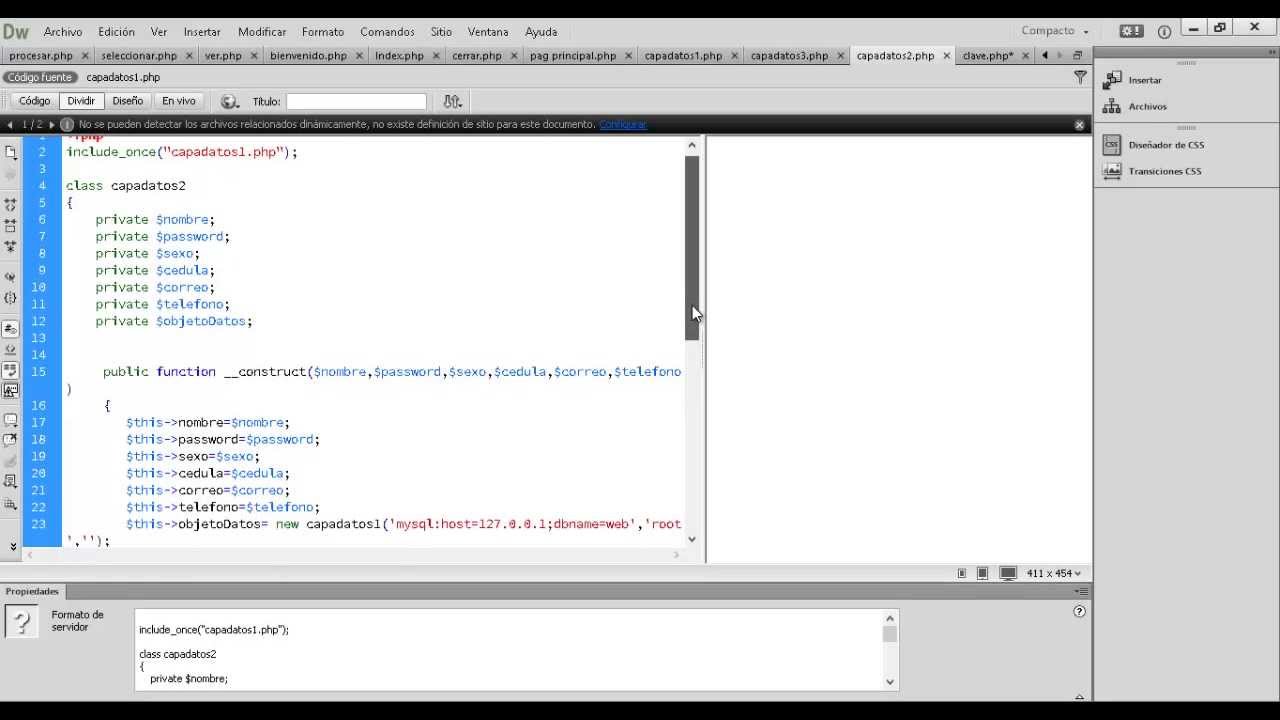This screenshot has height=720, width=1280.
Task: Open the Archivos panel icon
Action: [1112, 106]
